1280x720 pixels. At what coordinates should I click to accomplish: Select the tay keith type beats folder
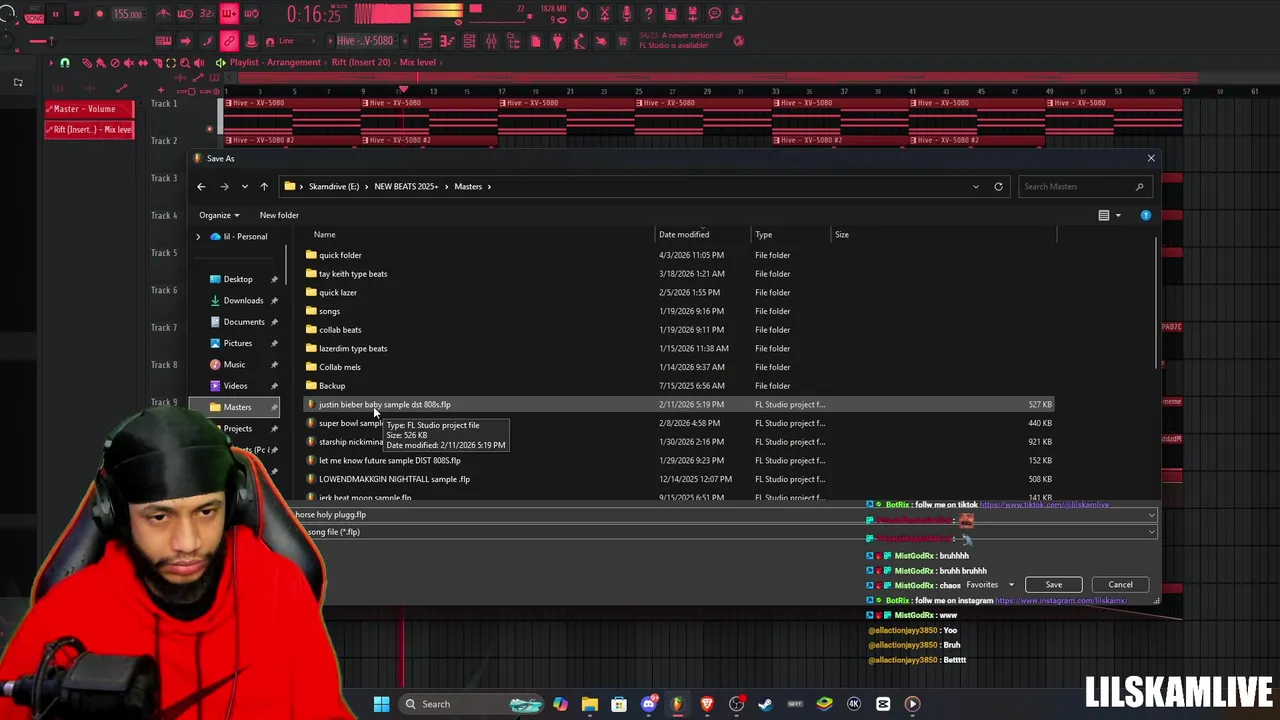(x=678, y=274)
